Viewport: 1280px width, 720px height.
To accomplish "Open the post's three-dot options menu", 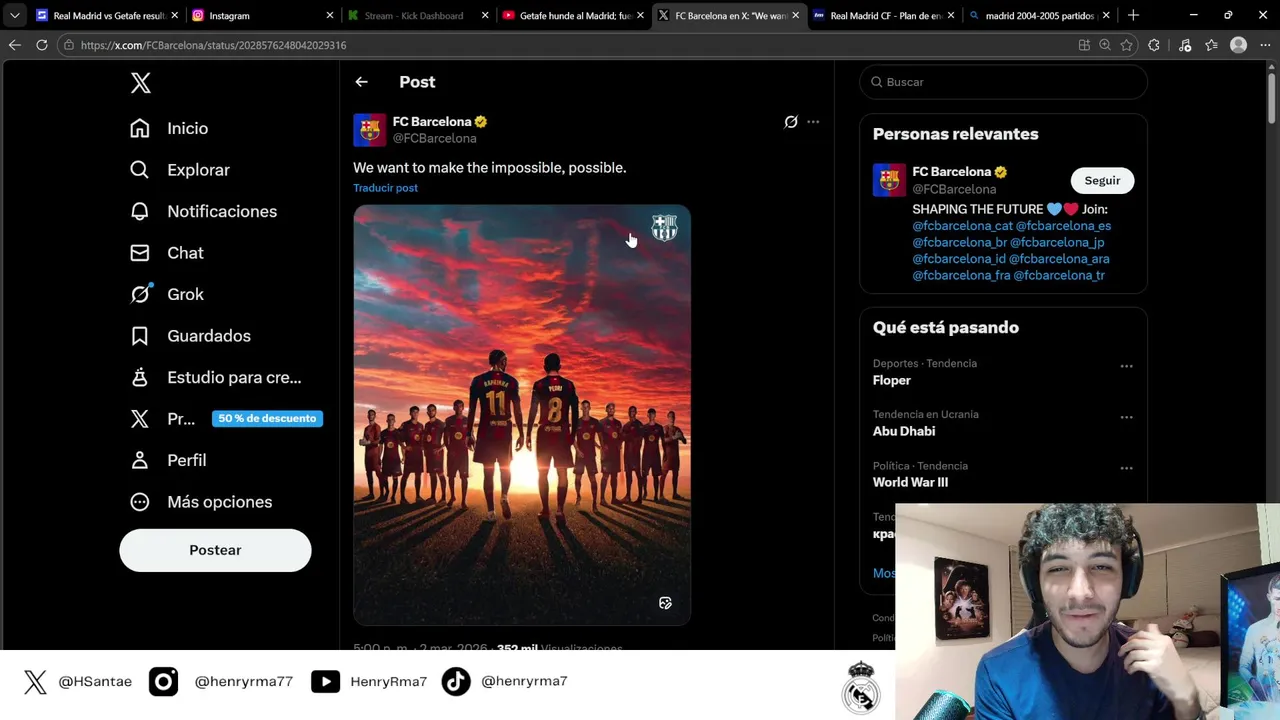I will tap(813, 122).
